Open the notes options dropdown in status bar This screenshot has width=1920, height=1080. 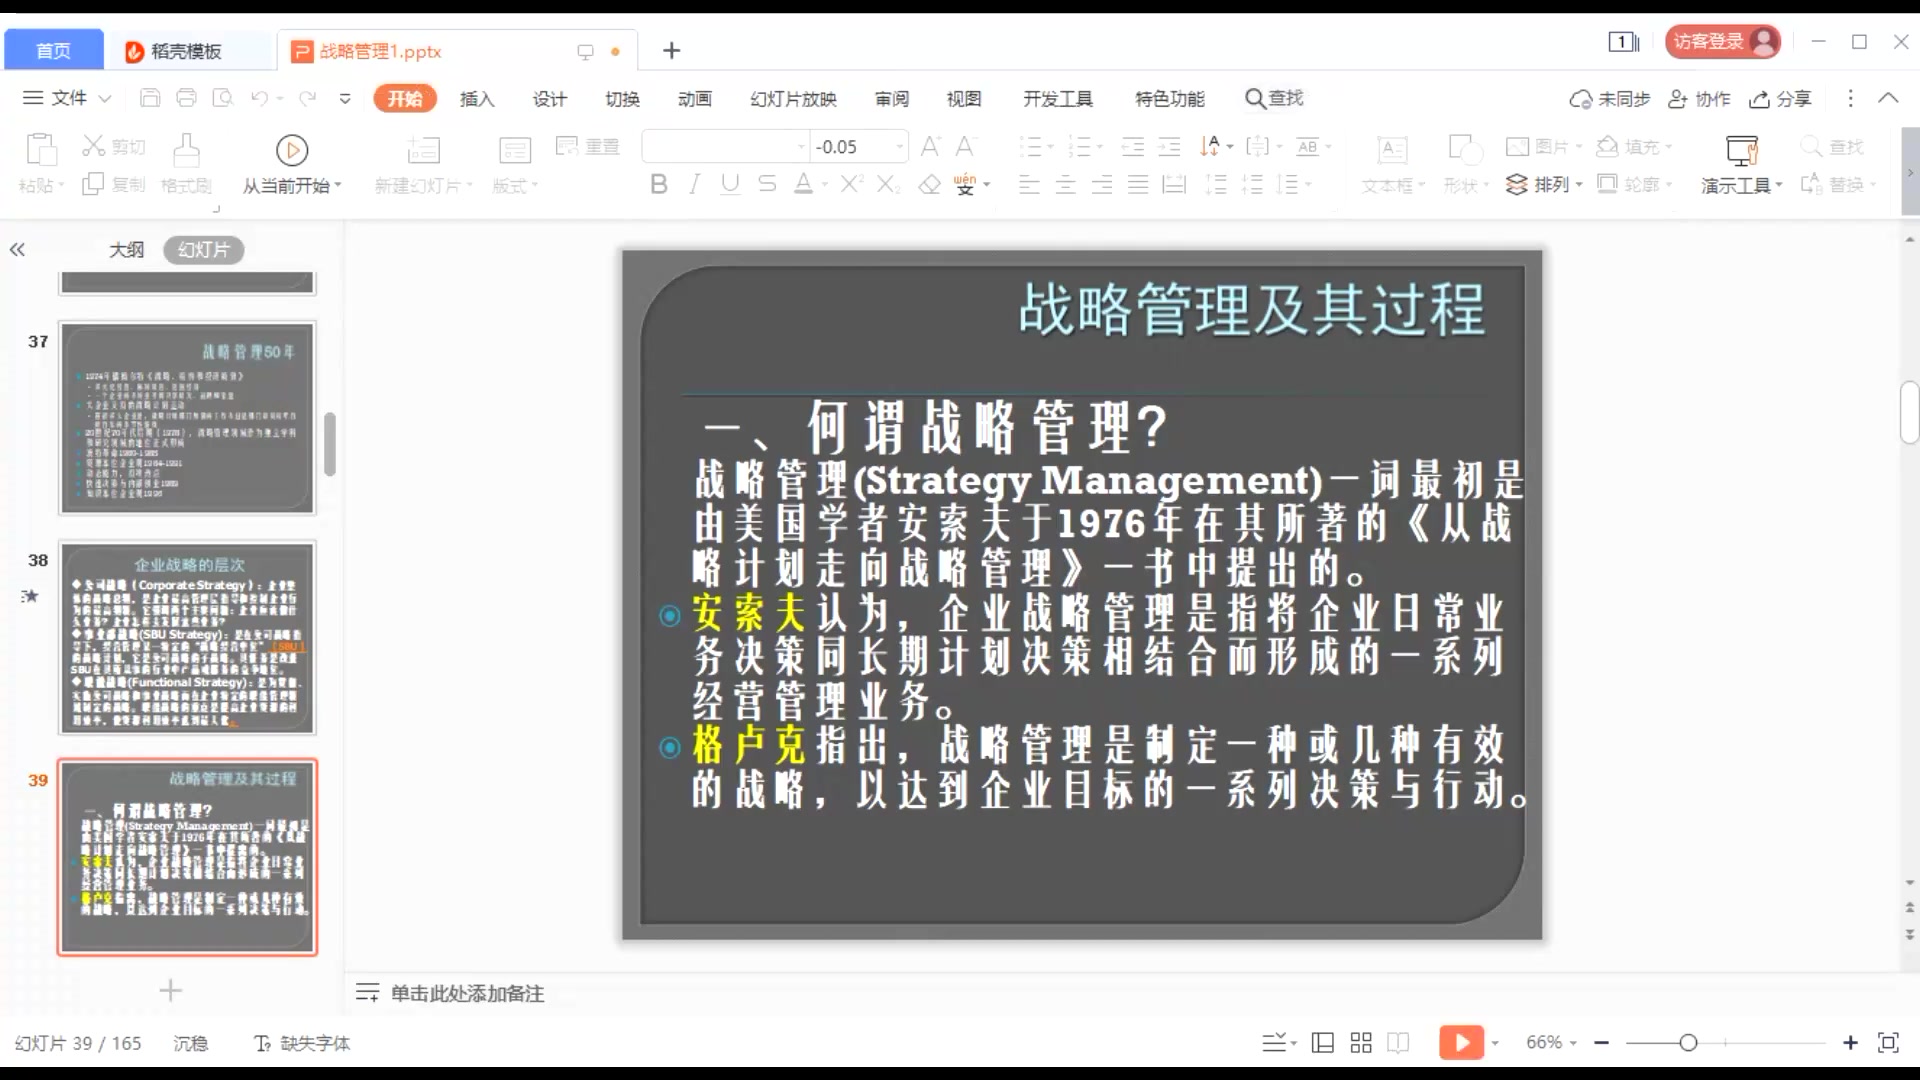click(1279, 1043)
